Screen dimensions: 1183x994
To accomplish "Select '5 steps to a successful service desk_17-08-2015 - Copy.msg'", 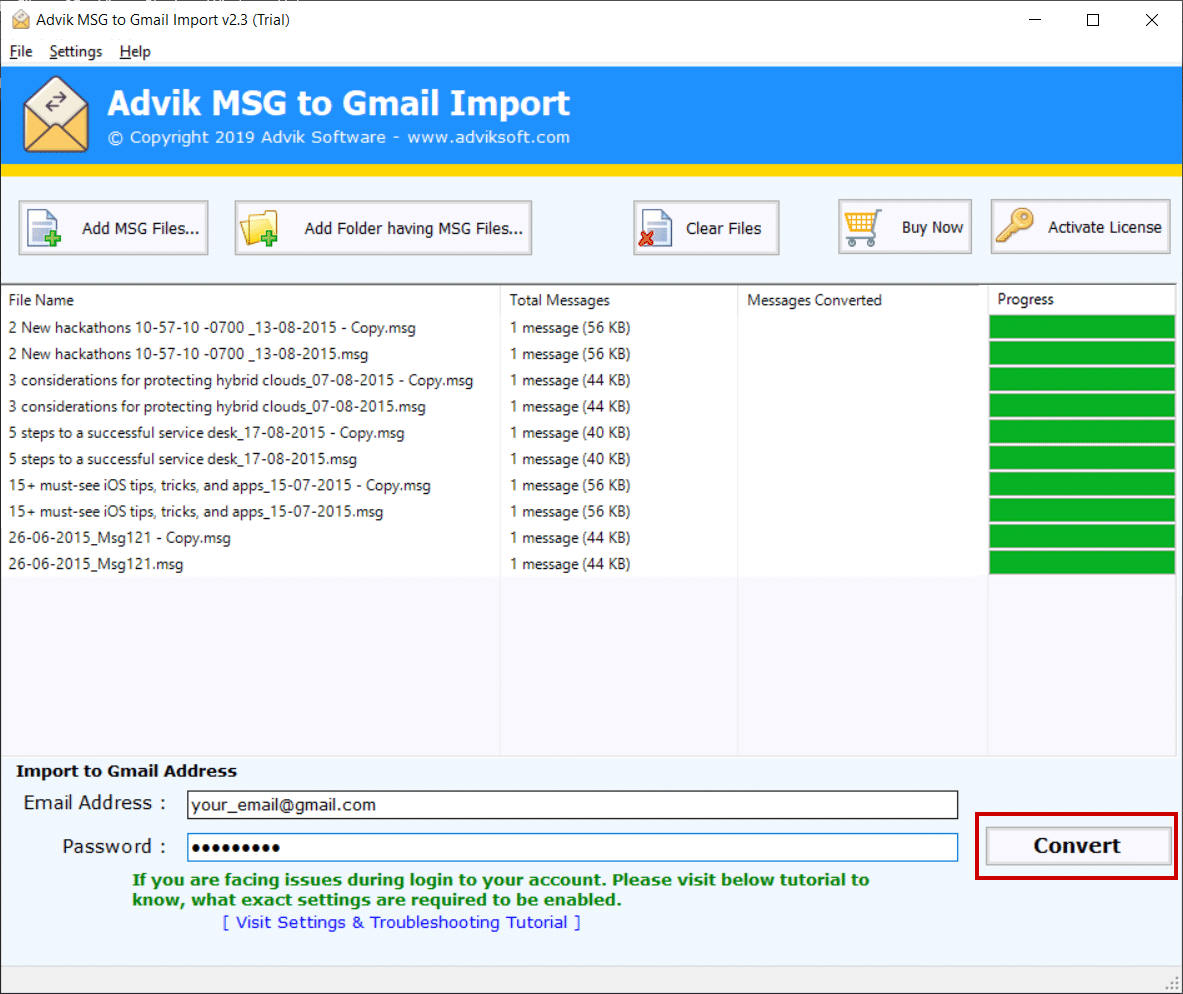I will 207,433.
